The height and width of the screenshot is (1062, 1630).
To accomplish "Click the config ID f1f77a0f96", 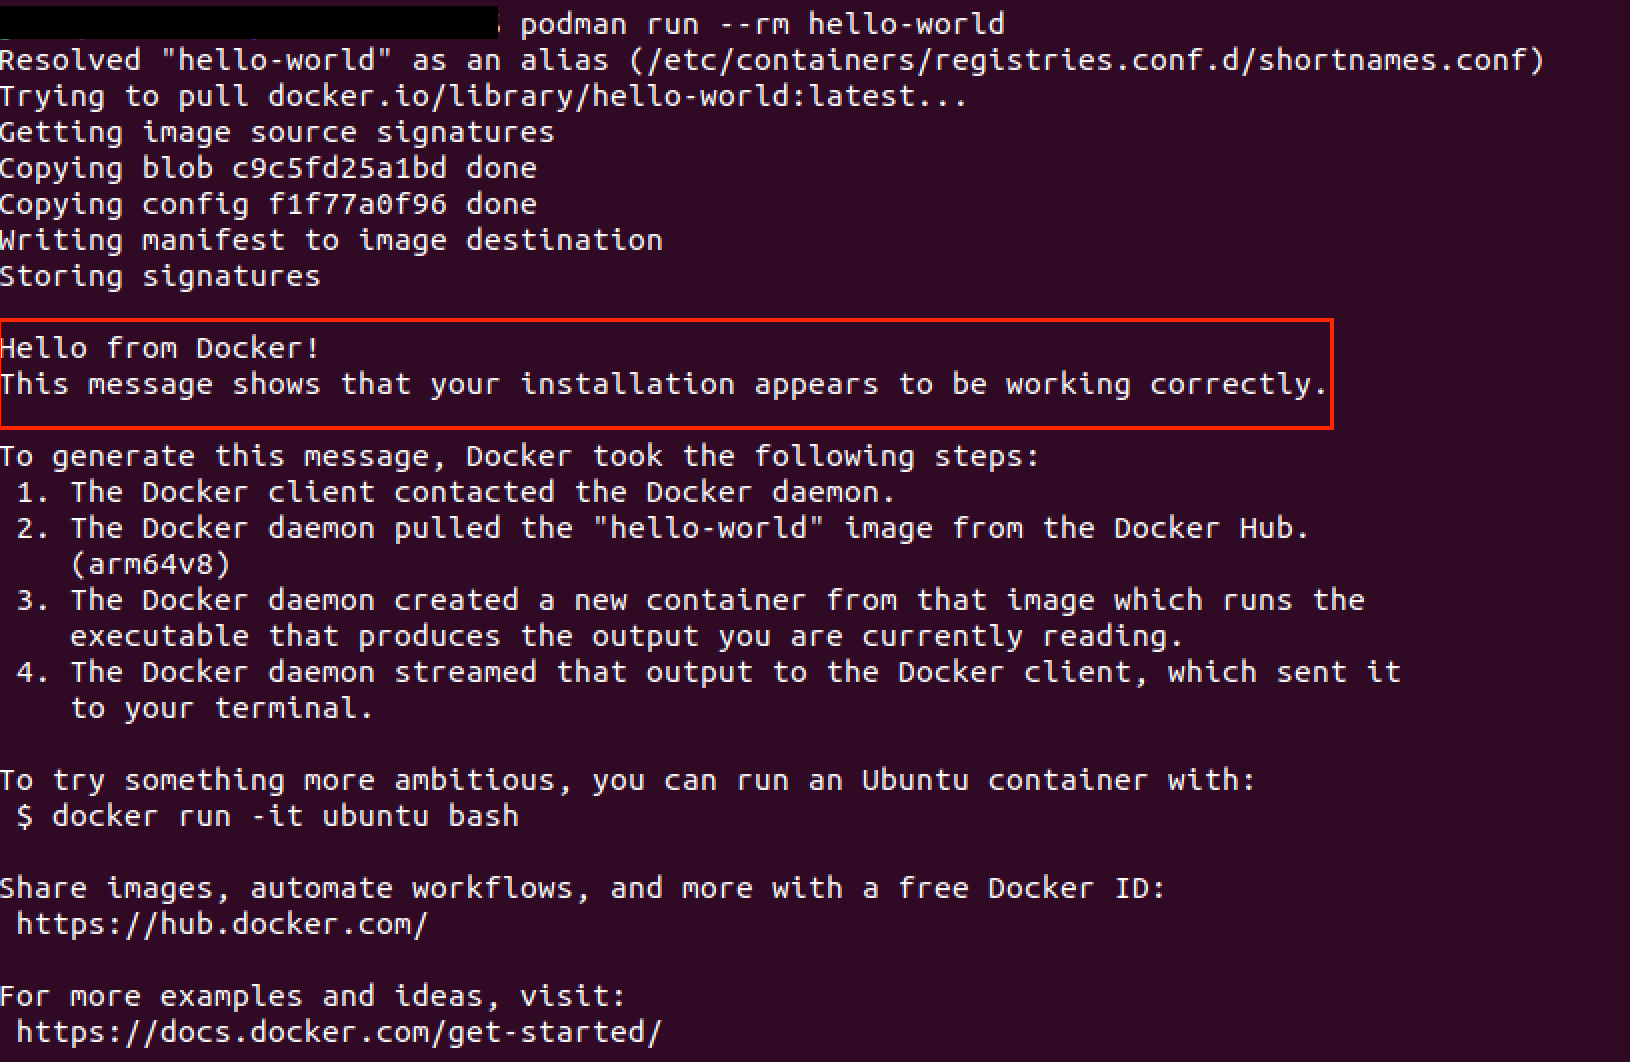I will (x=357, y=204).
